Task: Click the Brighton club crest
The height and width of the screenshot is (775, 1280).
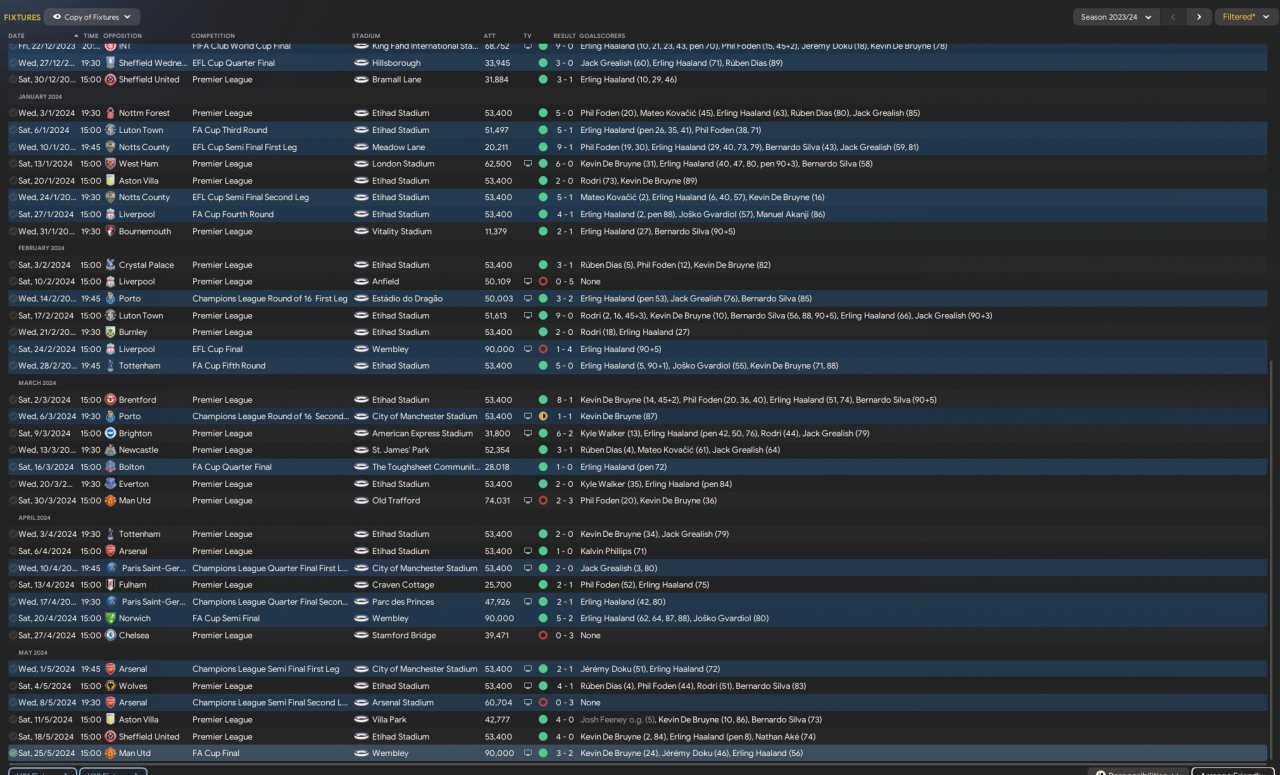Action: 110,433
